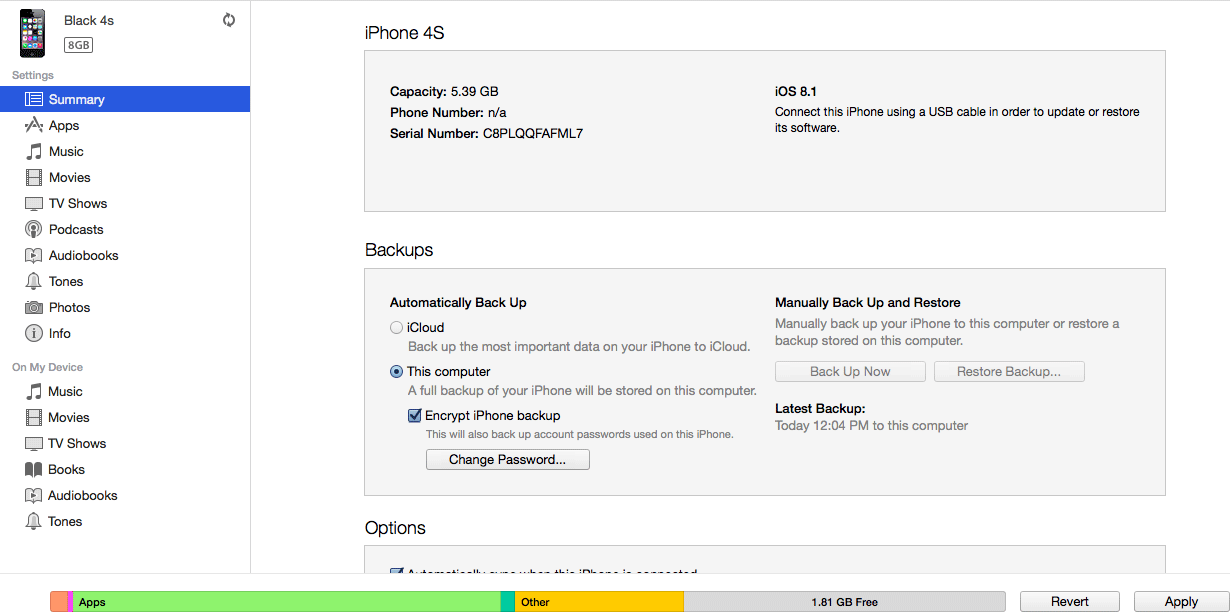Click the Black 4s device name

point(89,21)
